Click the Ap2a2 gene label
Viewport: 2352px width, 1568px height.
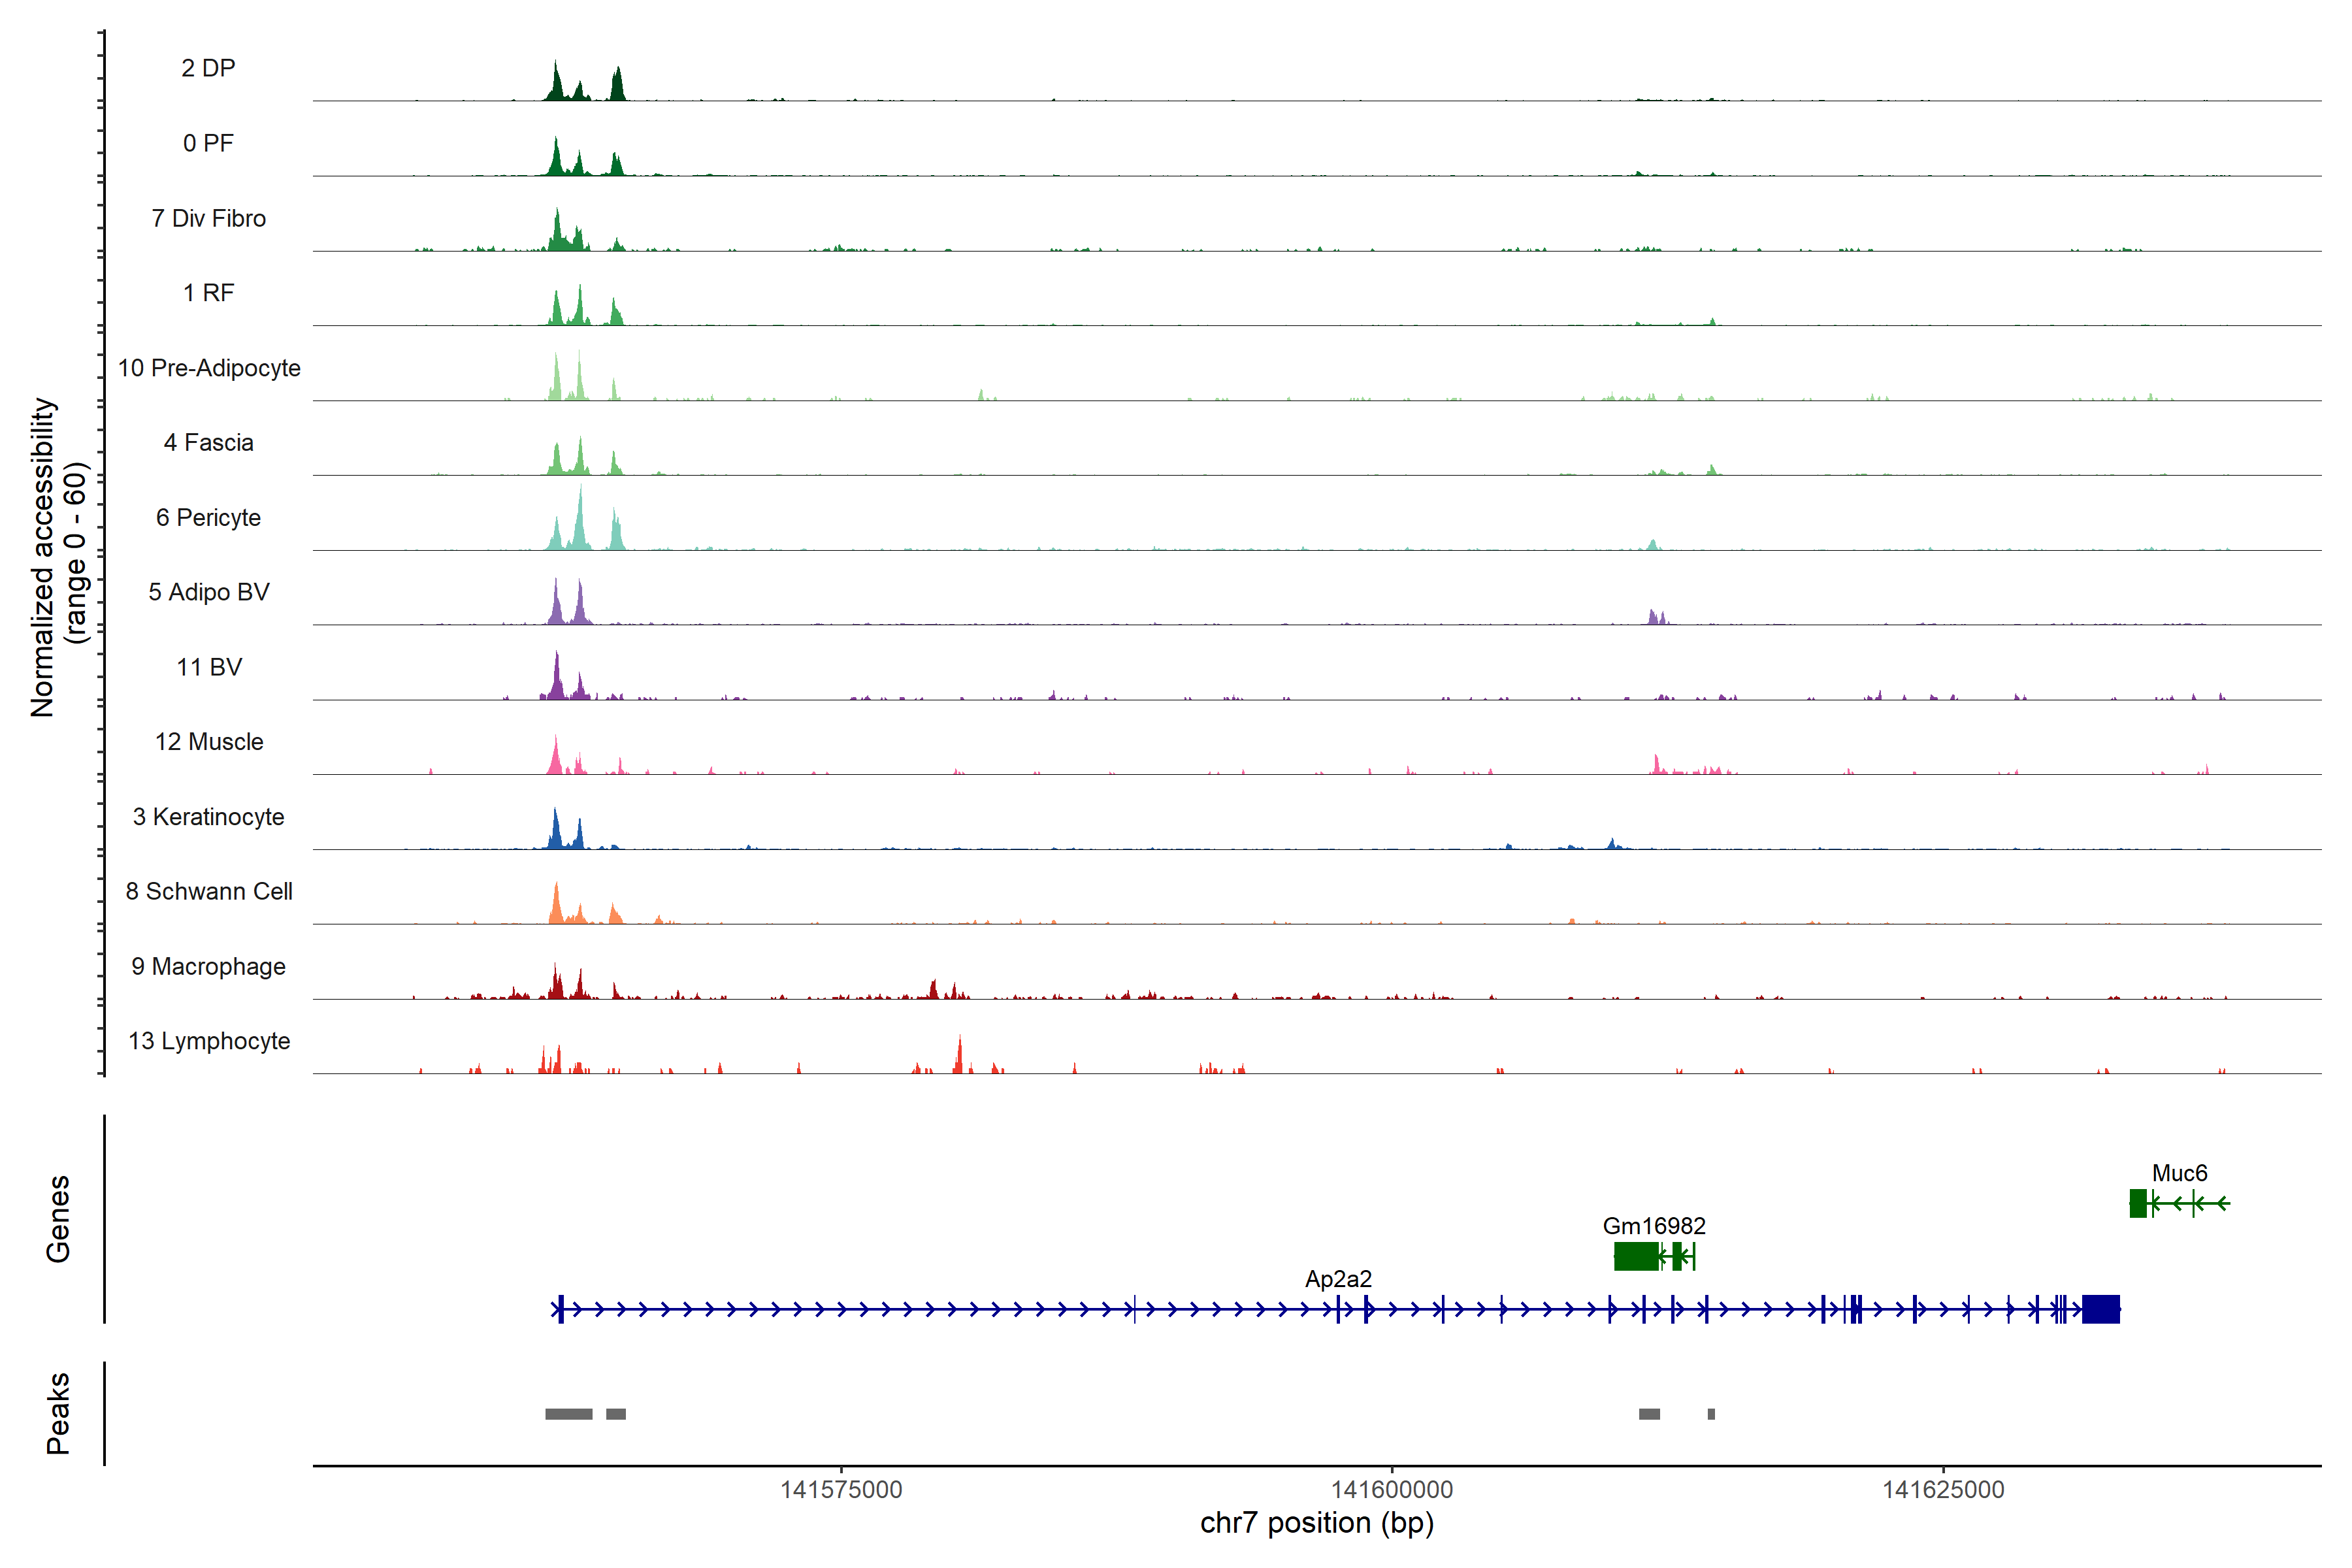pos(1338,1279)
